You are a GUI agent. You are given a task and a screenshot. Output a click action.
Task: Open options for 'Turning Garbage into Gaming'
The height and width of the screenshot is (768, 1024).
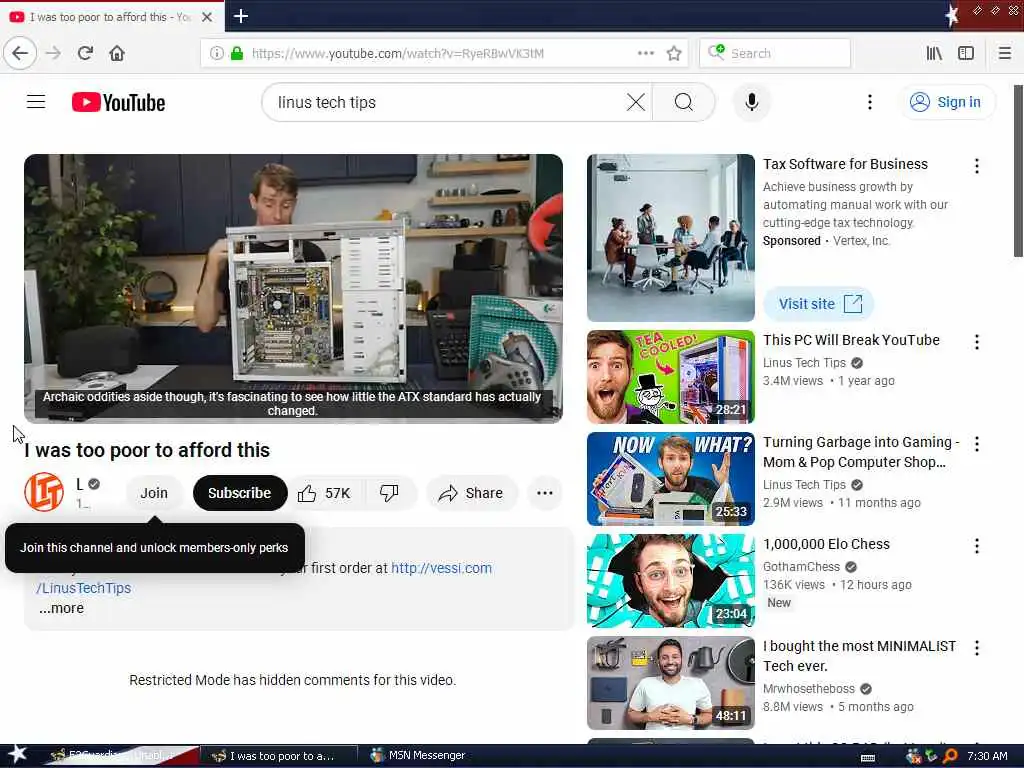[x=976, y=444]
